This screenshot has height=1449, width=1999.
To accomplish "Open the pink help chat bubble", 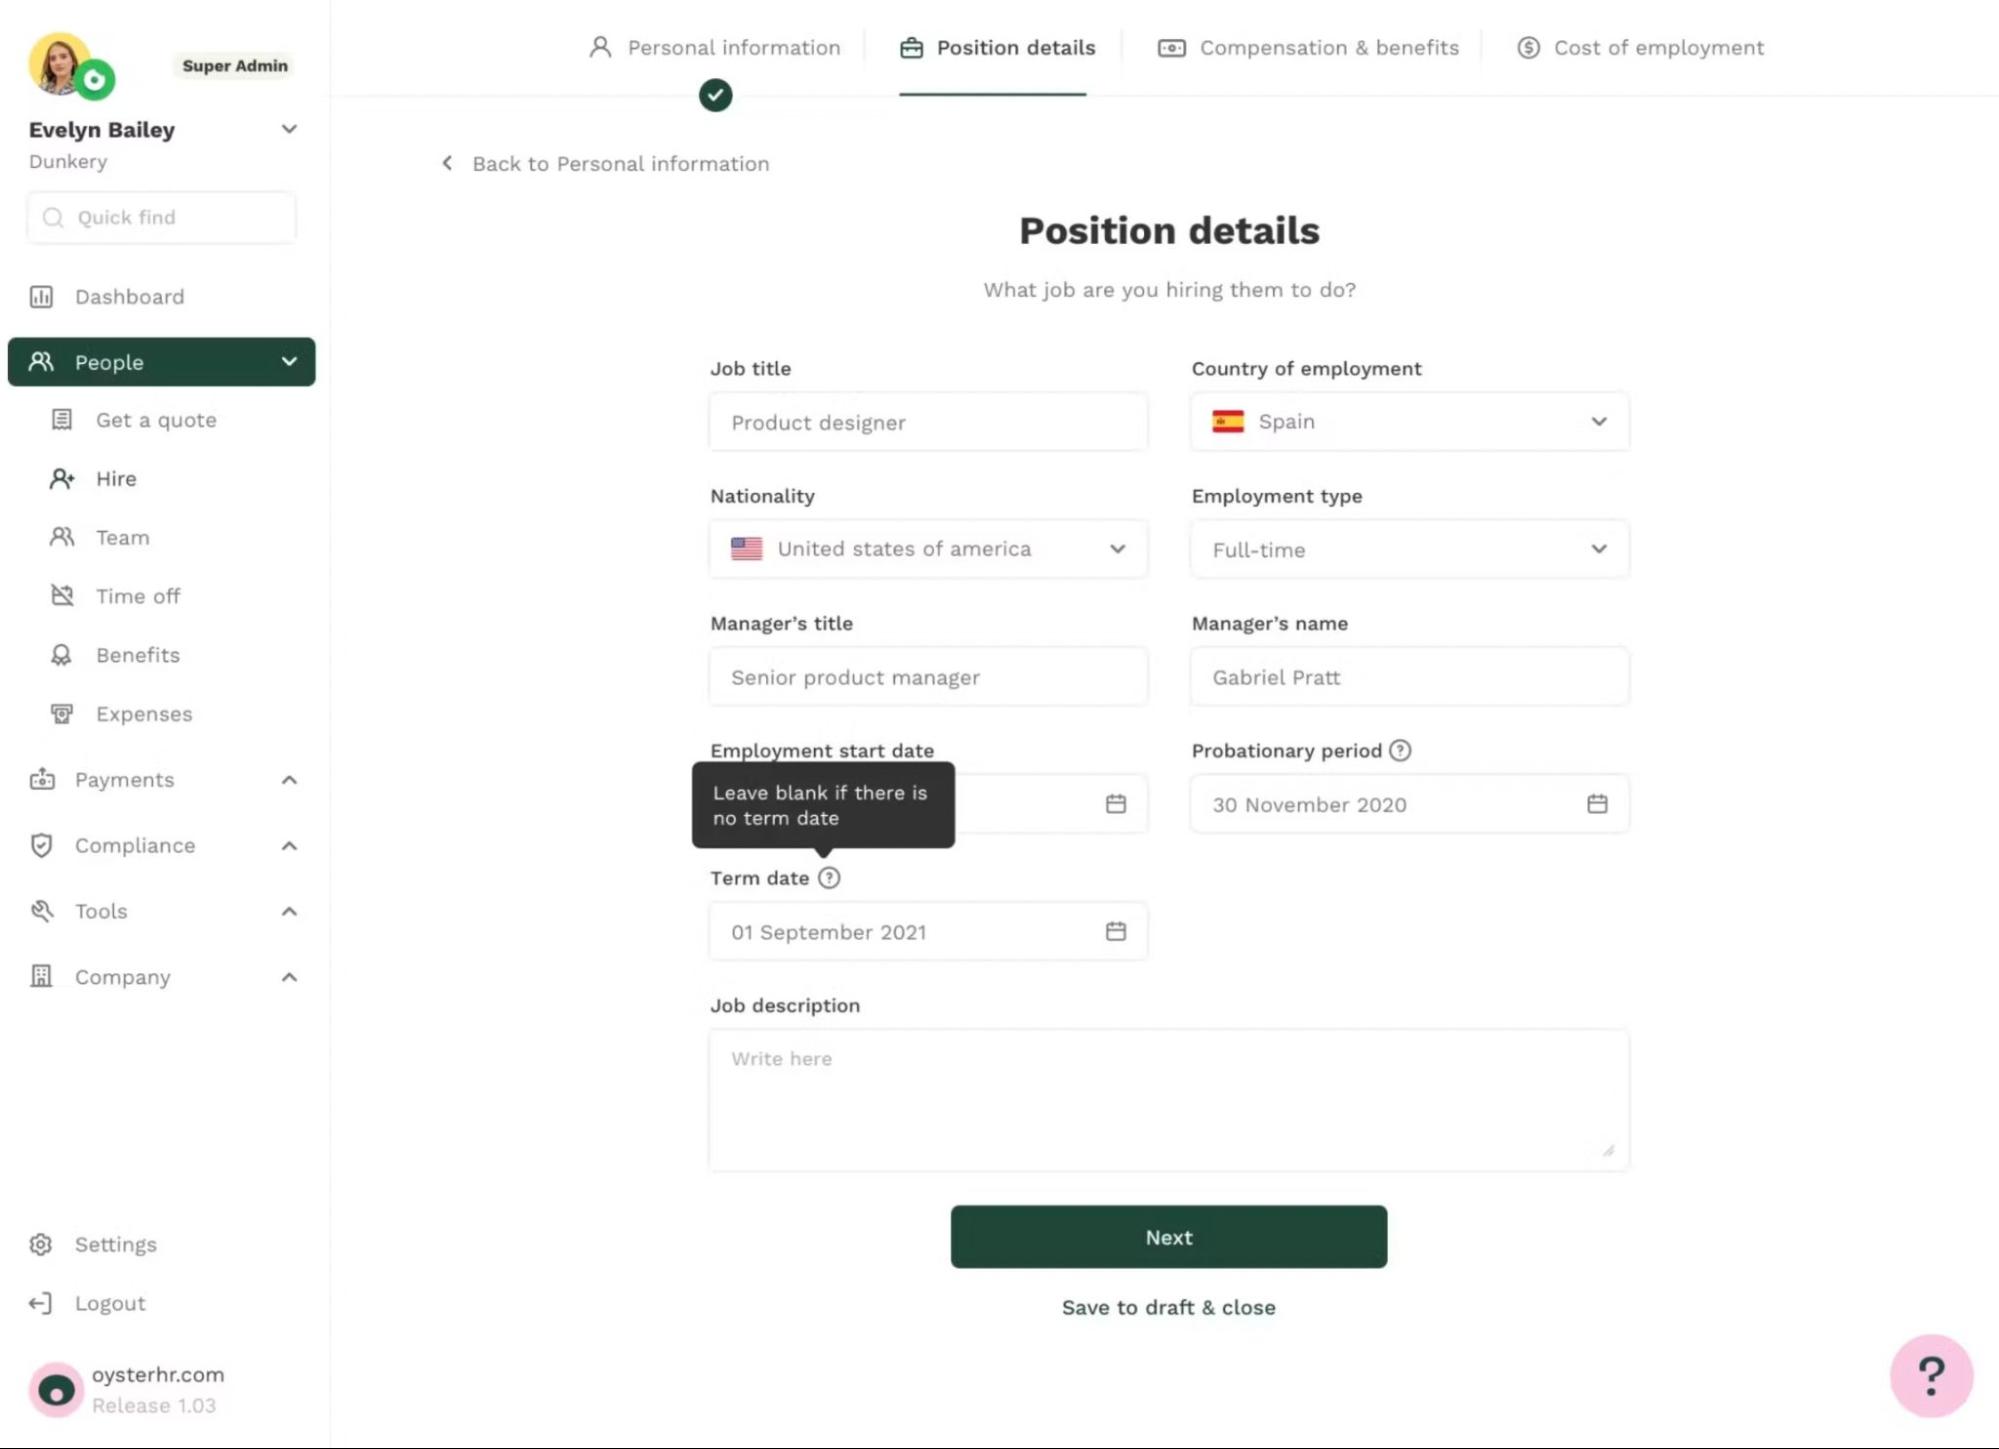I will [x=1931, y=1376].
